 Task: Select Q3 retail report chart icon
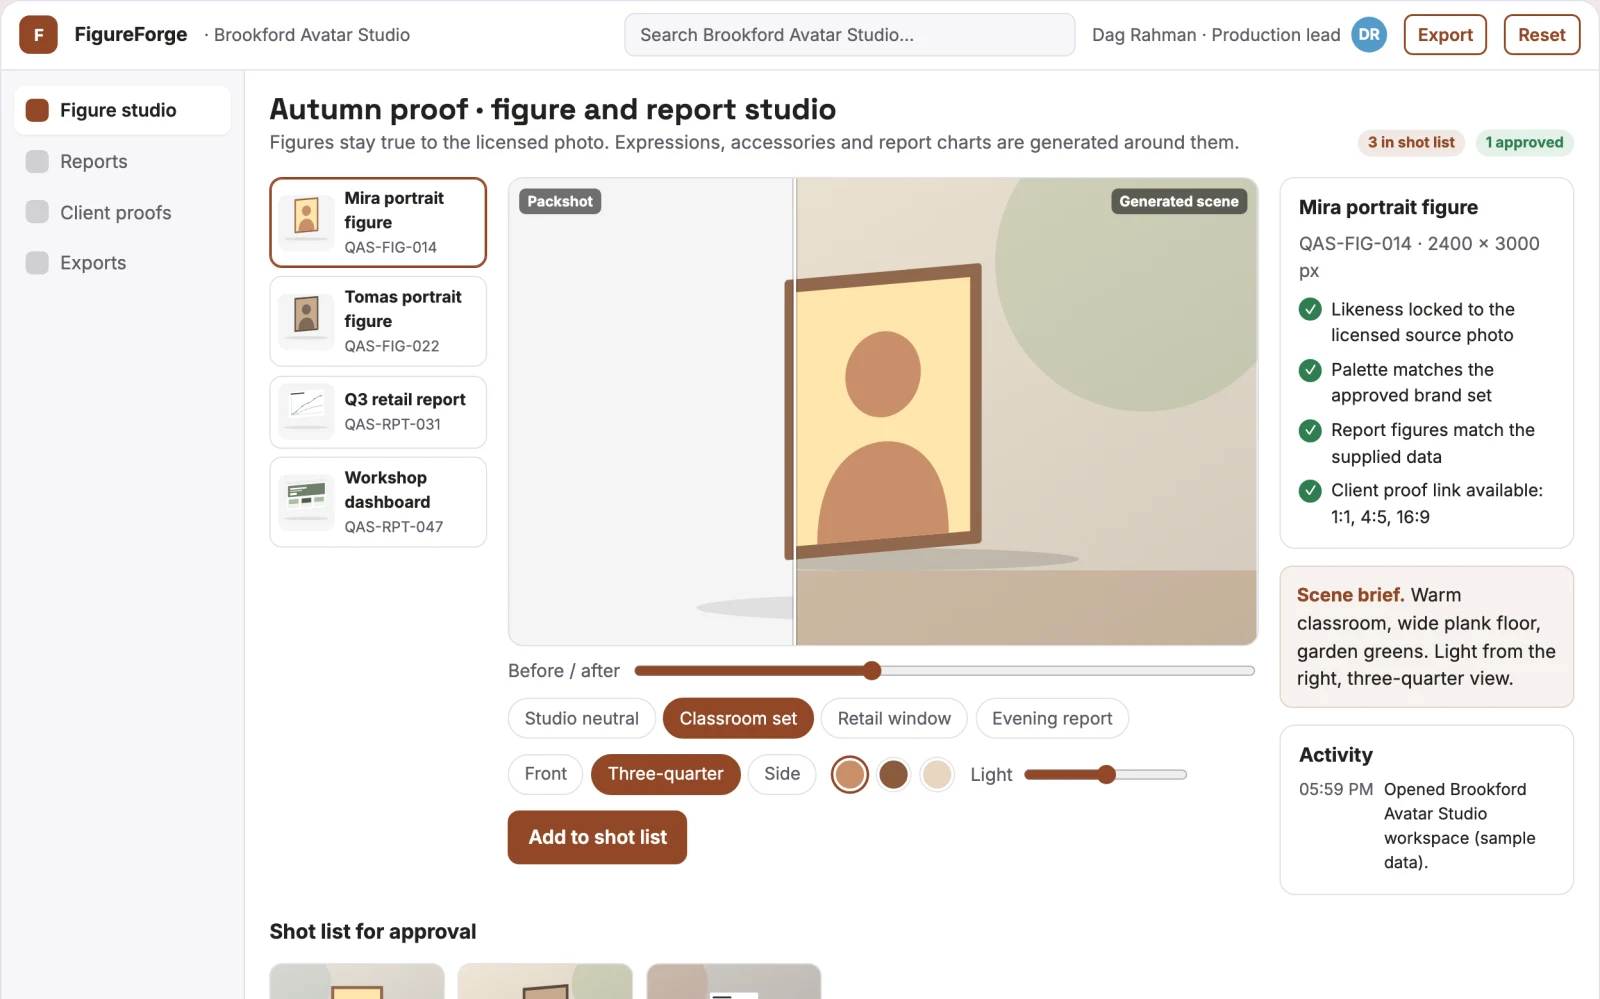(x=307, y=411)
